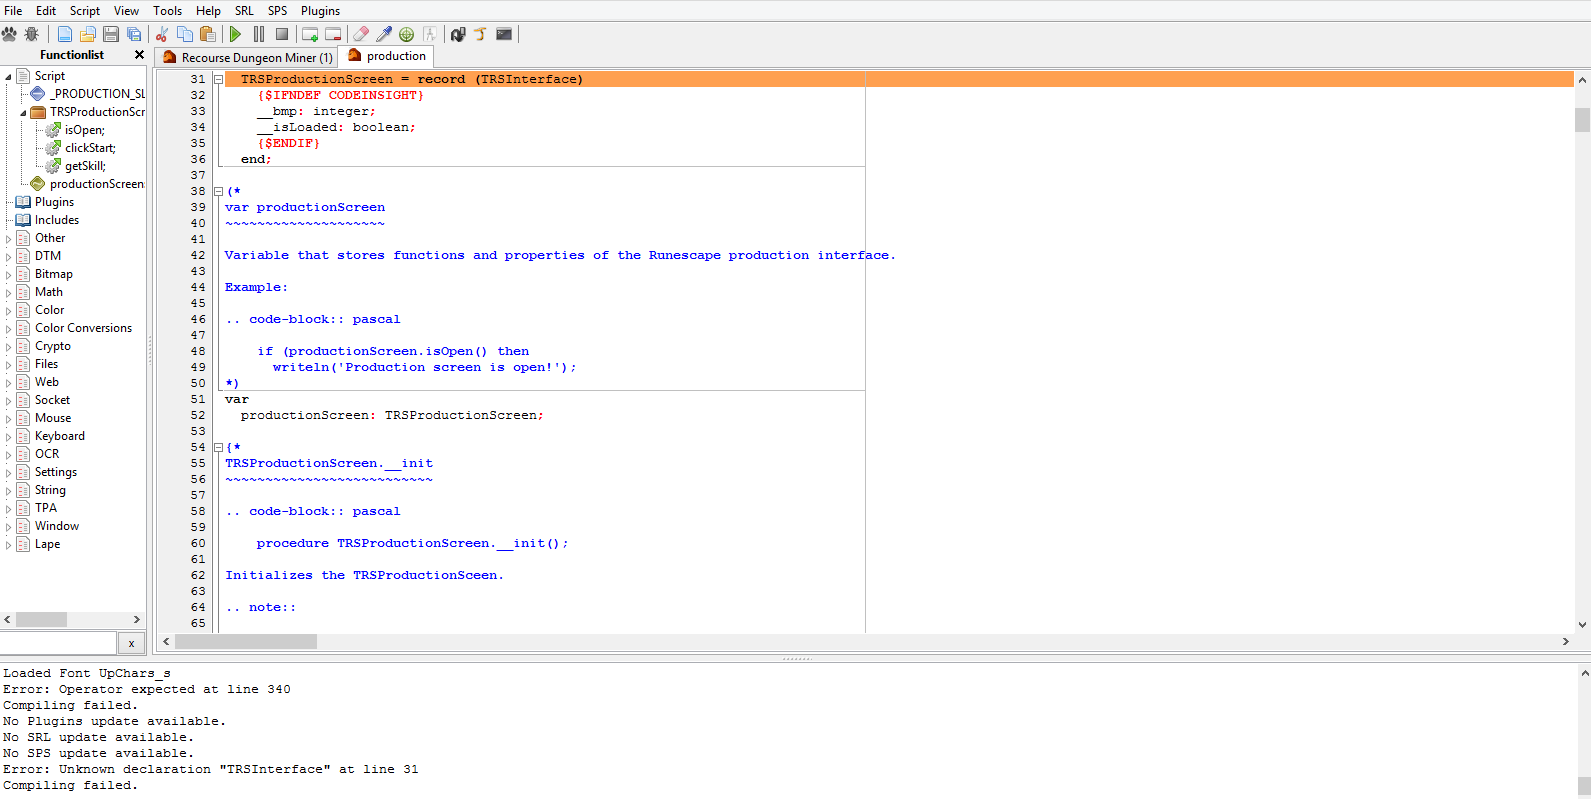Fold the comment block at line 38
Image resolution: width=1591 pixels, height=799 pixels.
218,191
